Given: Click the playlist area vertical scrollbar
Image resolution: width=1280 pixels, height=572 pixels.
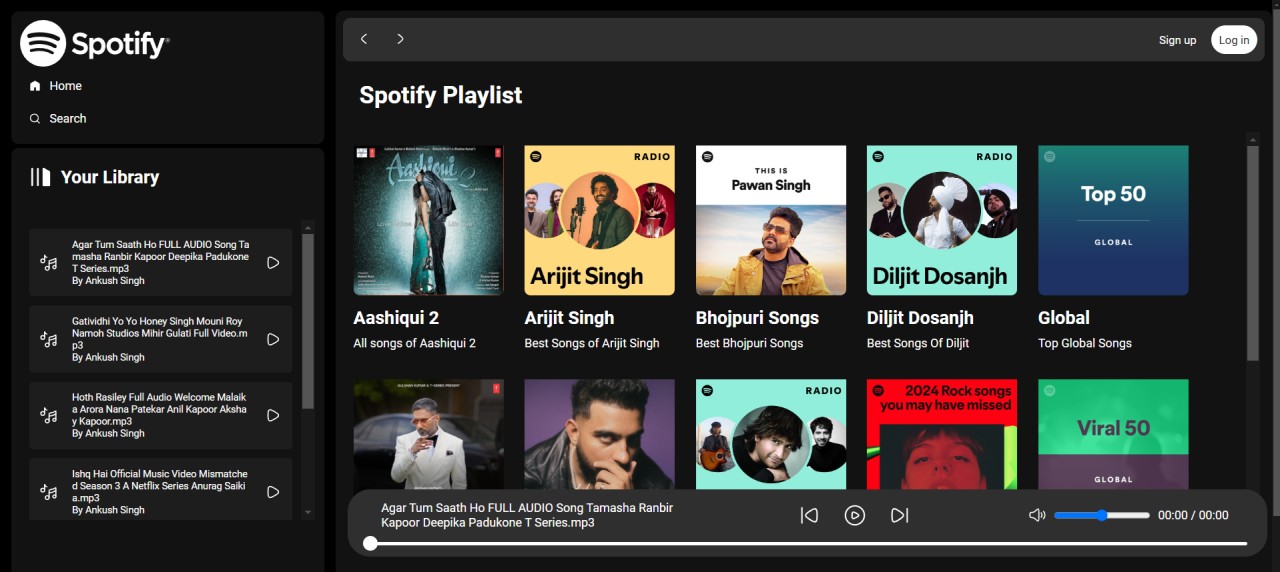Looking at the screenshot, I should pos(1253,253).
